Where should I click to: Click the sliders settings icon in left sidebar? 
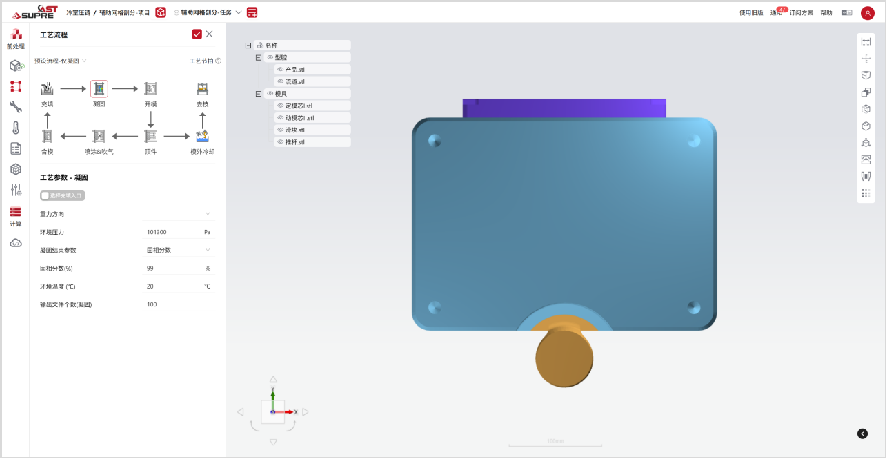[x=16, y=190]
